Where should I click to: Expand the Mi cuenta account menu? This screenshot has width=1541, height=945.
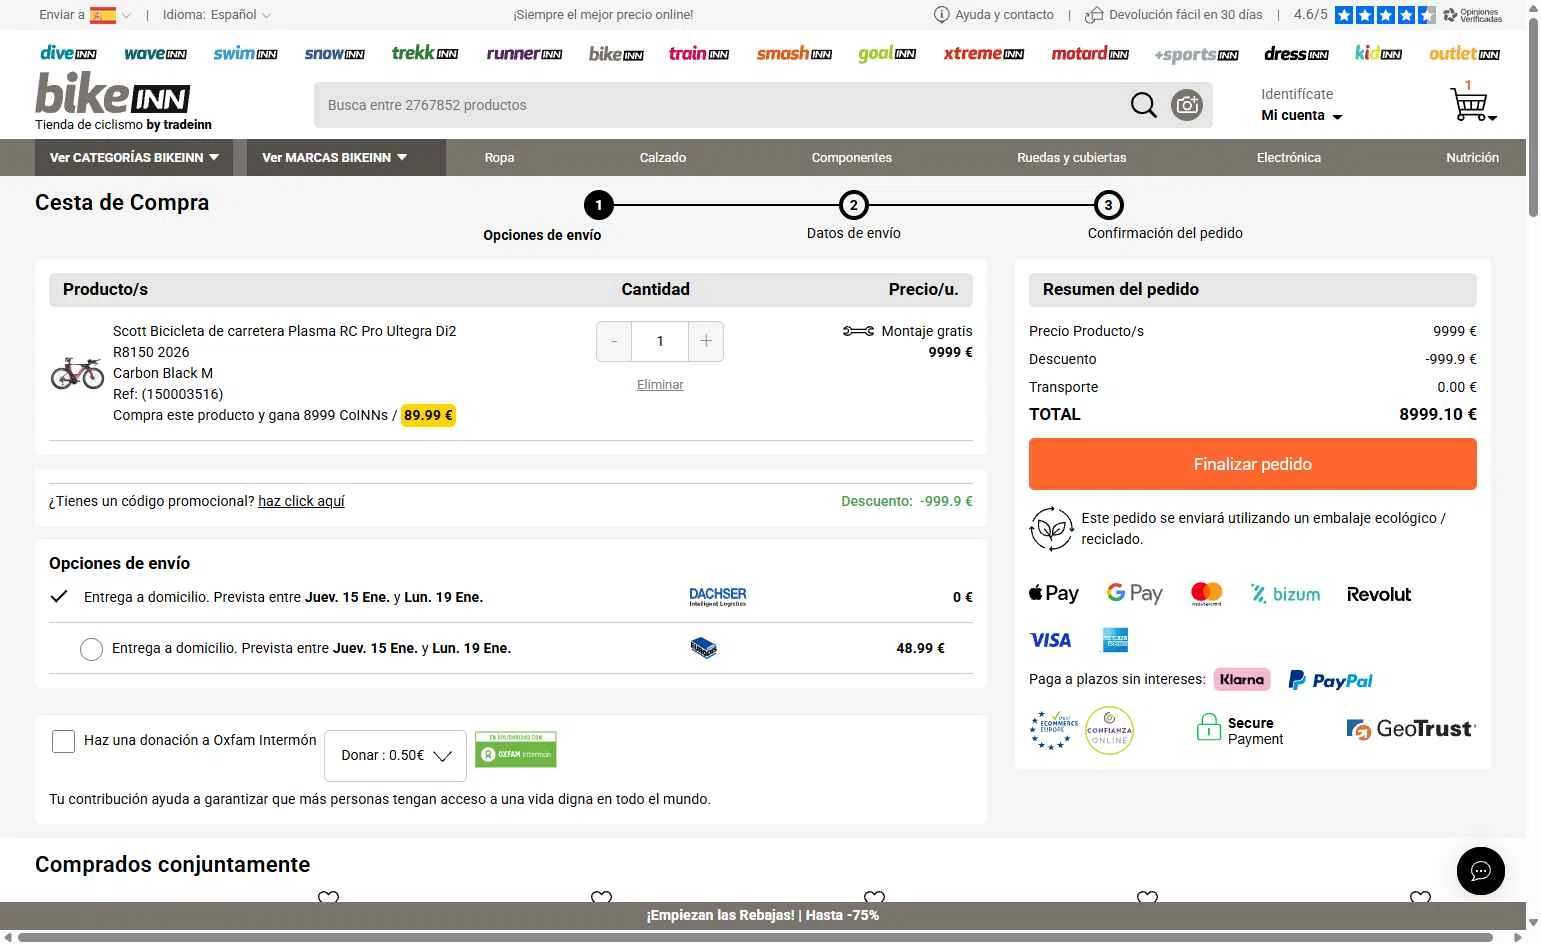point(1301,115)
